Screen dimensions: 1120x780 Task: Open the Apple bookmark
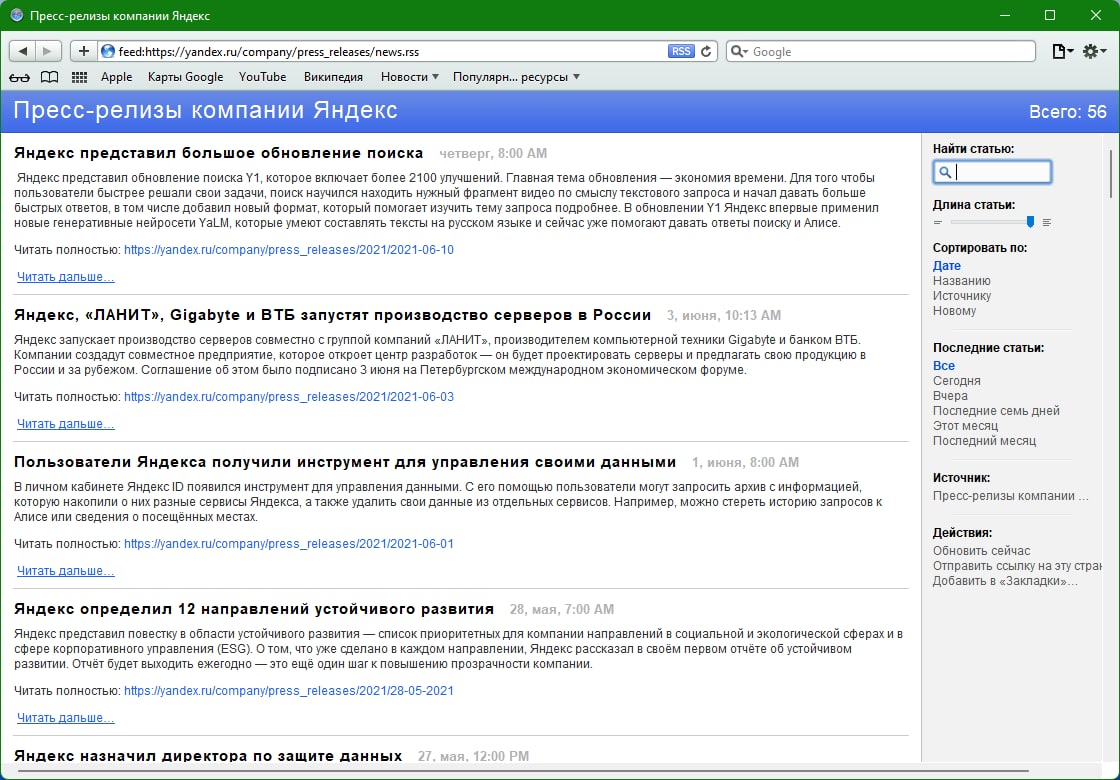(x=116, y=77)
